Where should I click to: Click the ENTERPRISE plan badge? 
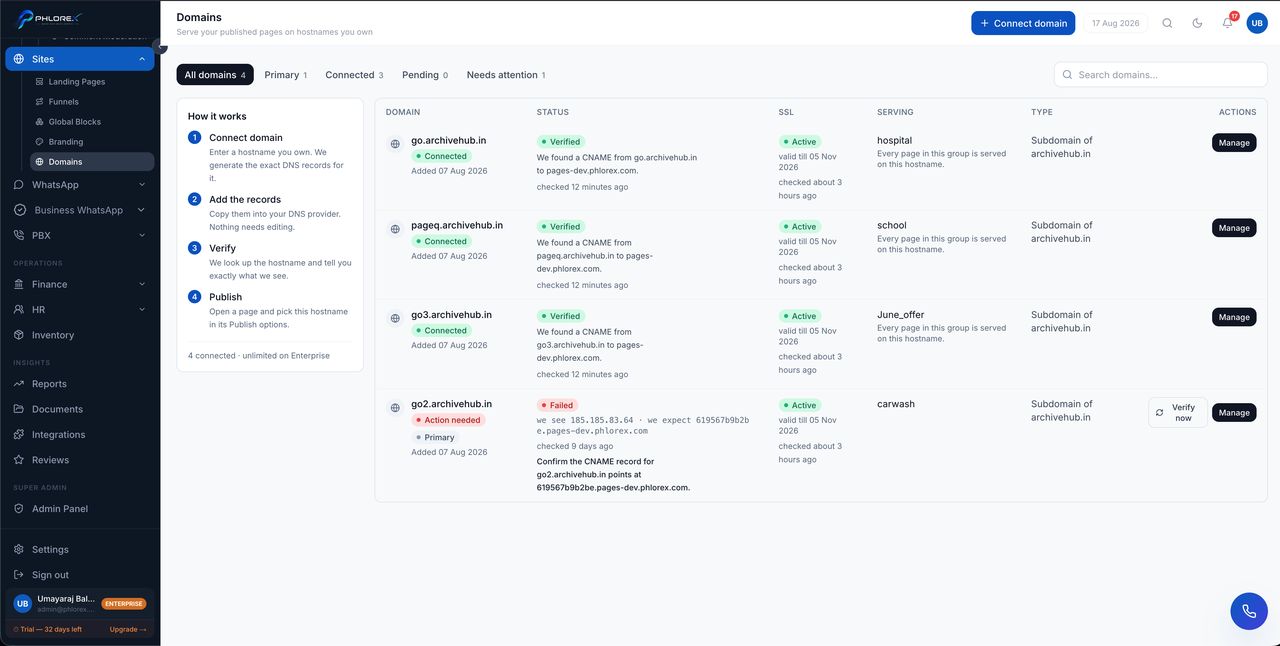click(124, 604)
